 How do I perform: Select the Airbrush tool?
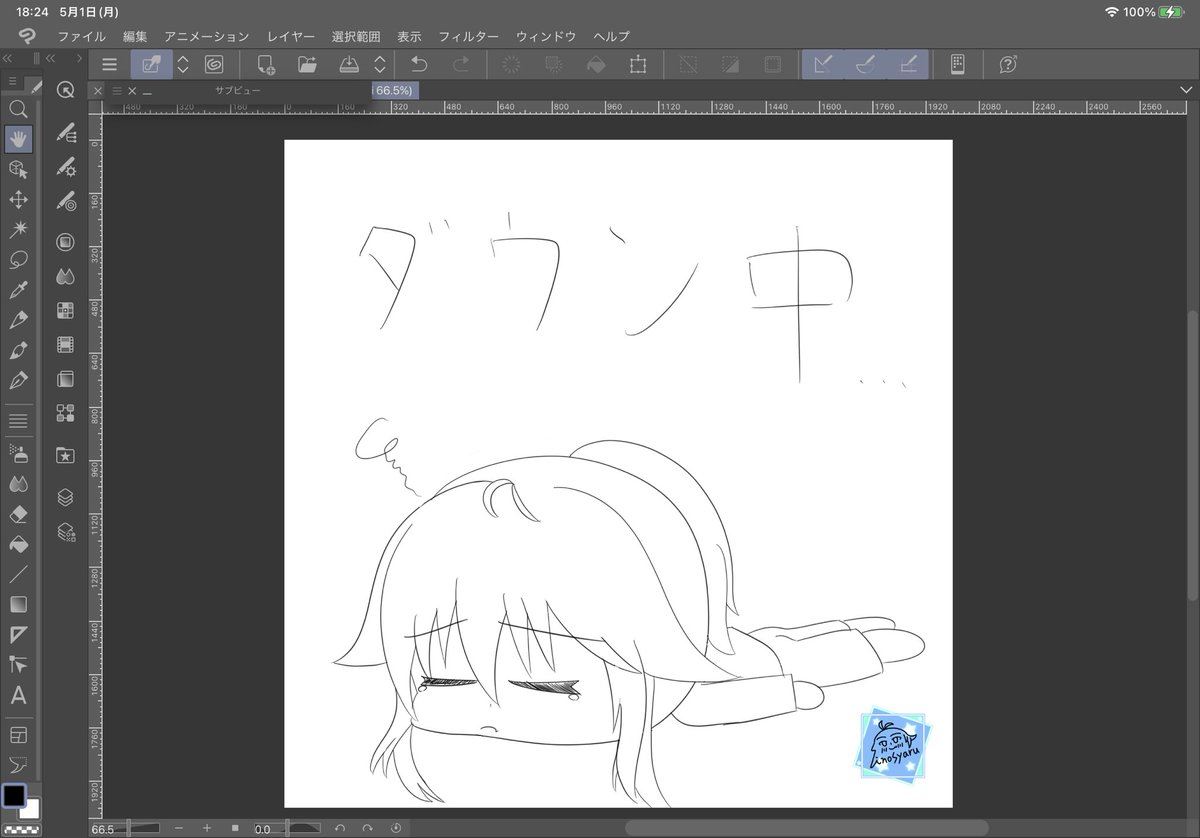18,454
